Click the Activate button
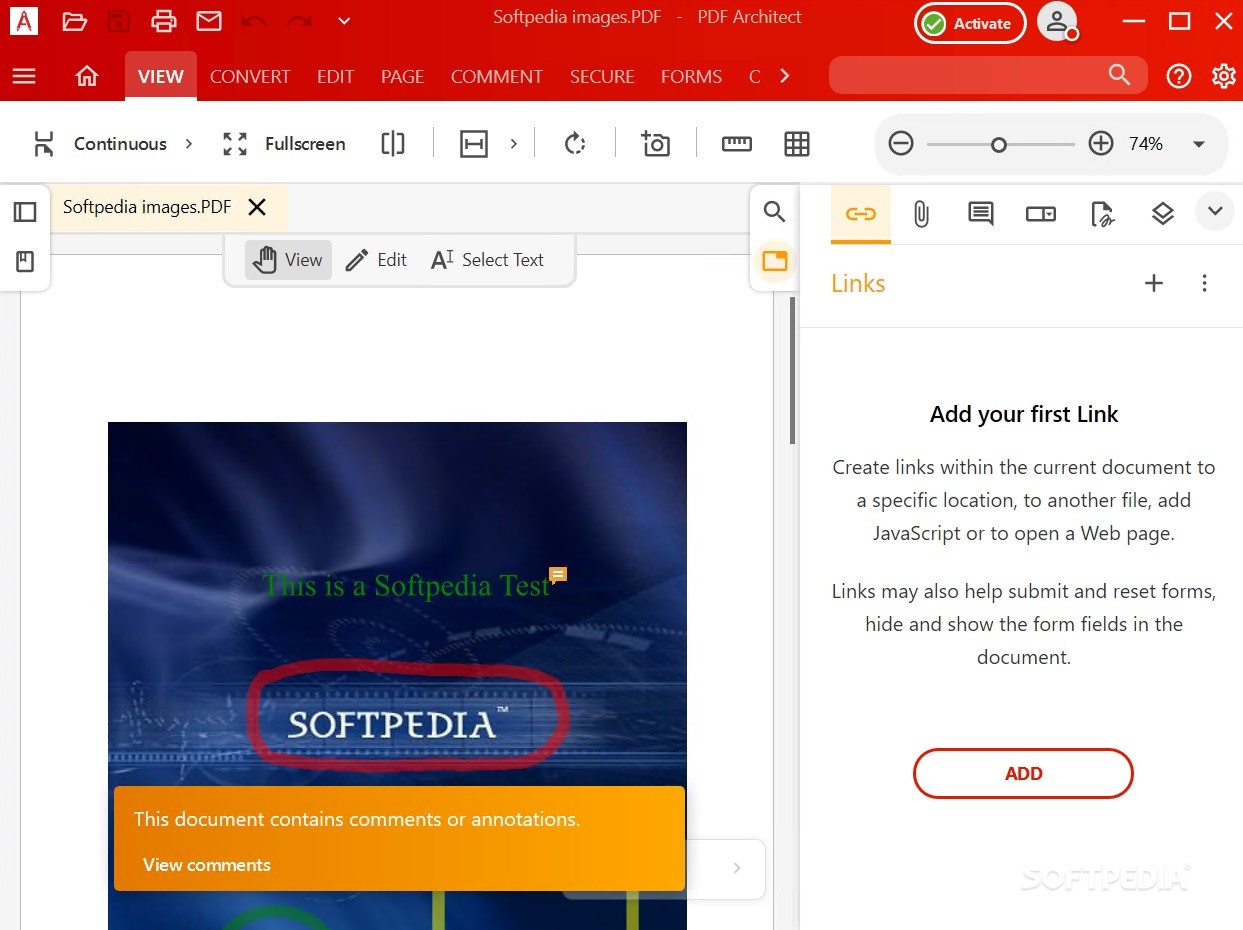This screenshot has height=930, width=1243. coord(970,24)
